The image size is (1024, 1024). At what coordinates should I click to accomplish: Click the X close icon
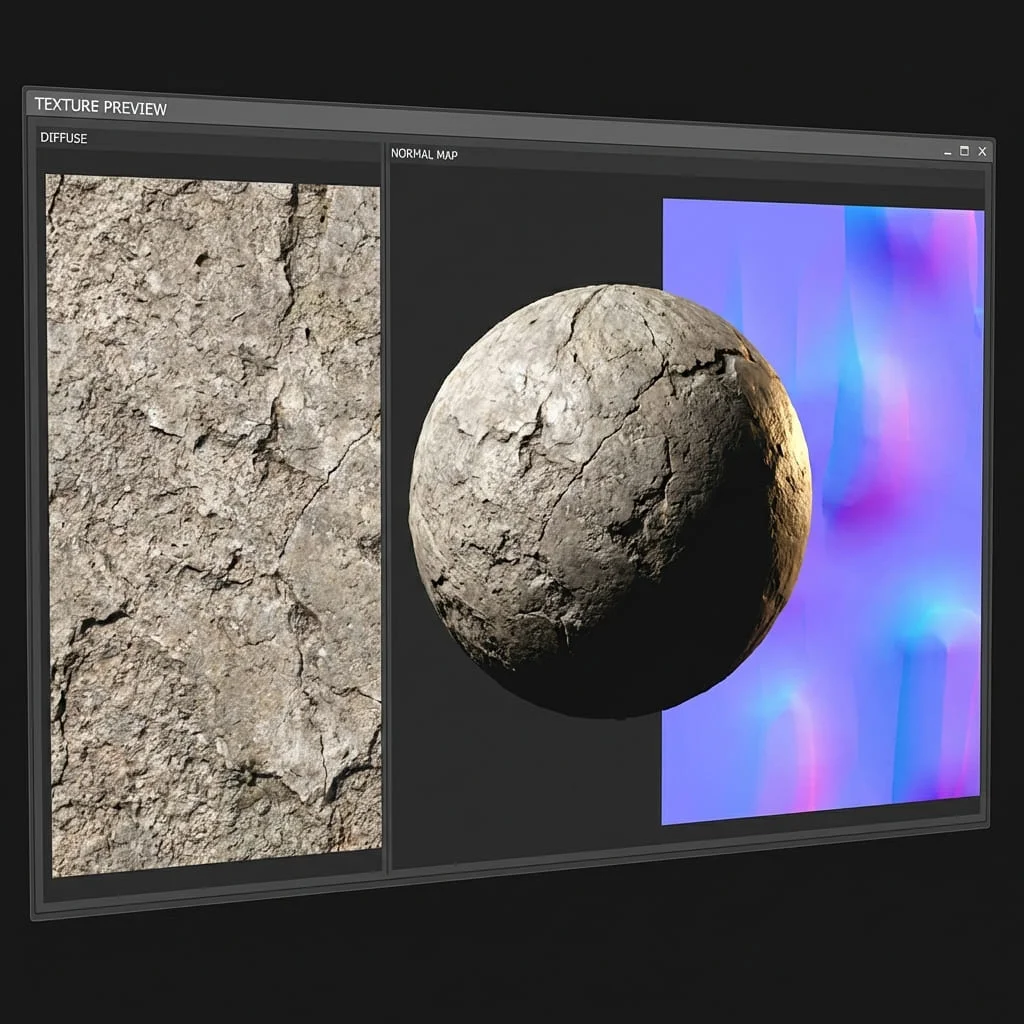click(x=981, y=150)
